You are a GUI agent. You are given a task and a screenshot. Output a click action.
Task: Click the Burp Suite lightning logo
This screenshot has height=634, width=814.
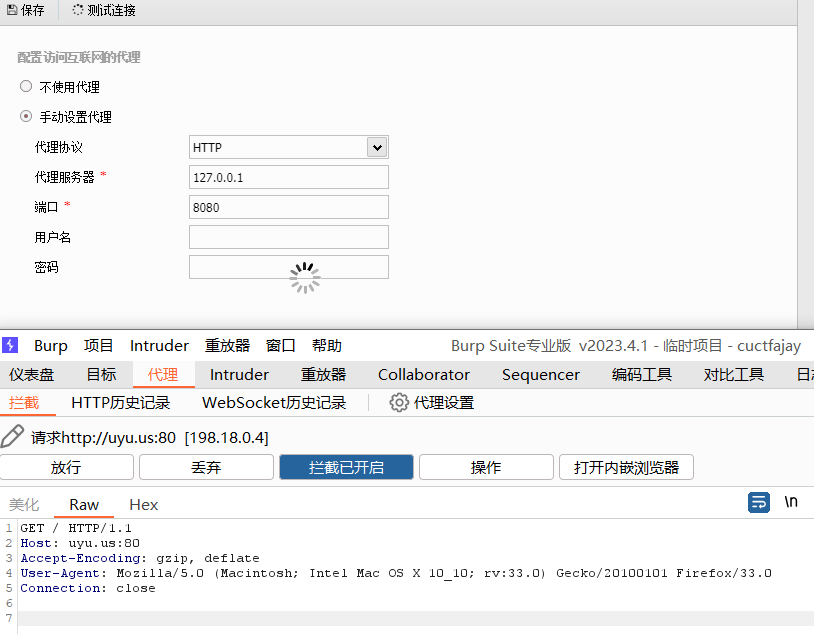coord(10,346)
